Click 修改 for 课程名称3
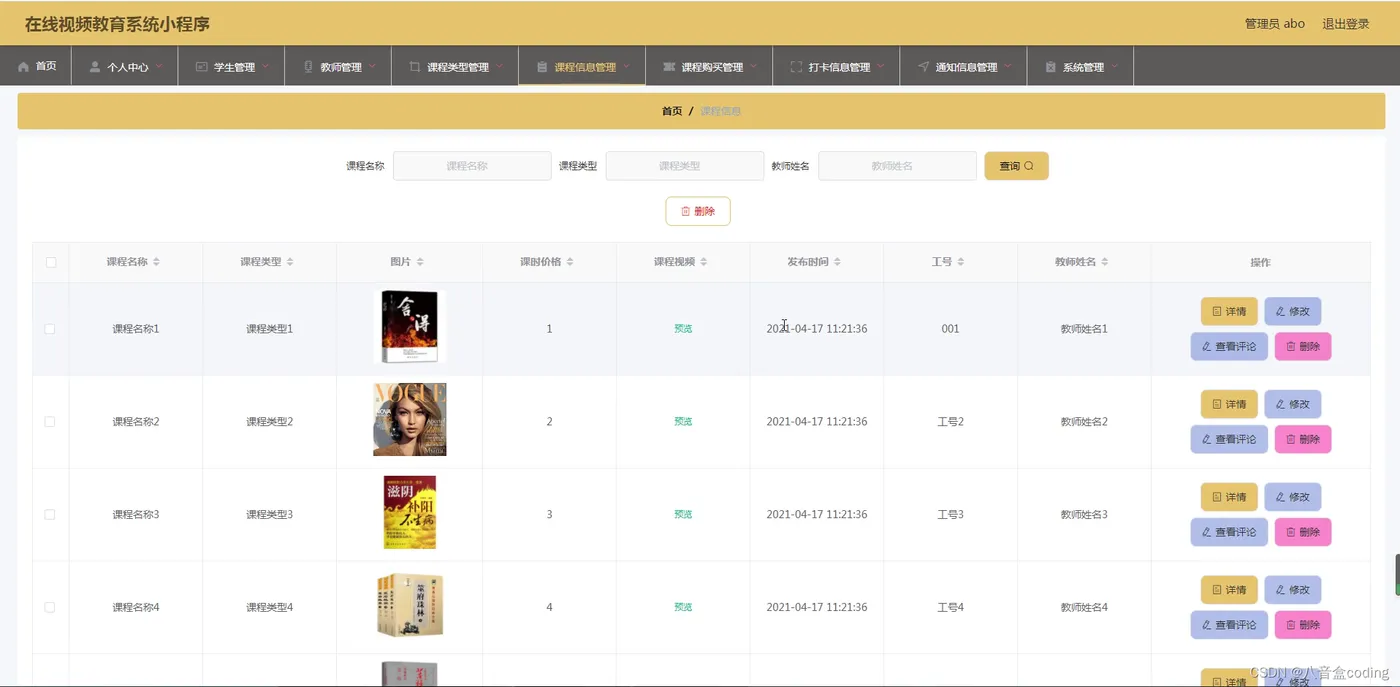Image resolution: width=1400 pixels, height=687 pixels. (x=1292, y=497)
